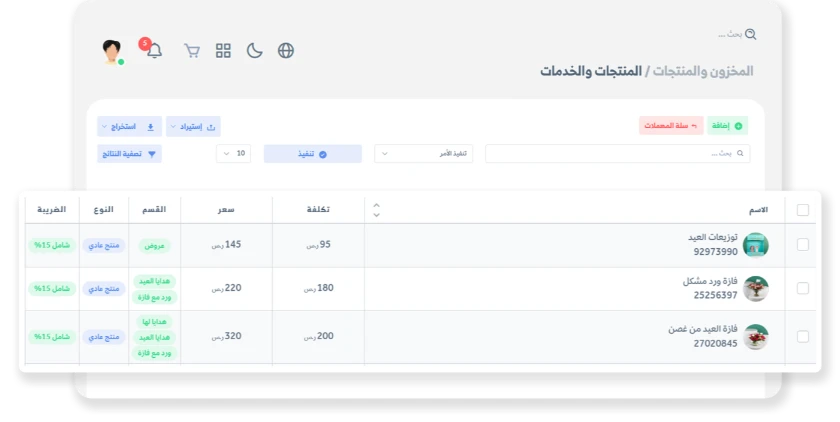
Task: Click the top search magnifier icon
Action: coord(750,34)
